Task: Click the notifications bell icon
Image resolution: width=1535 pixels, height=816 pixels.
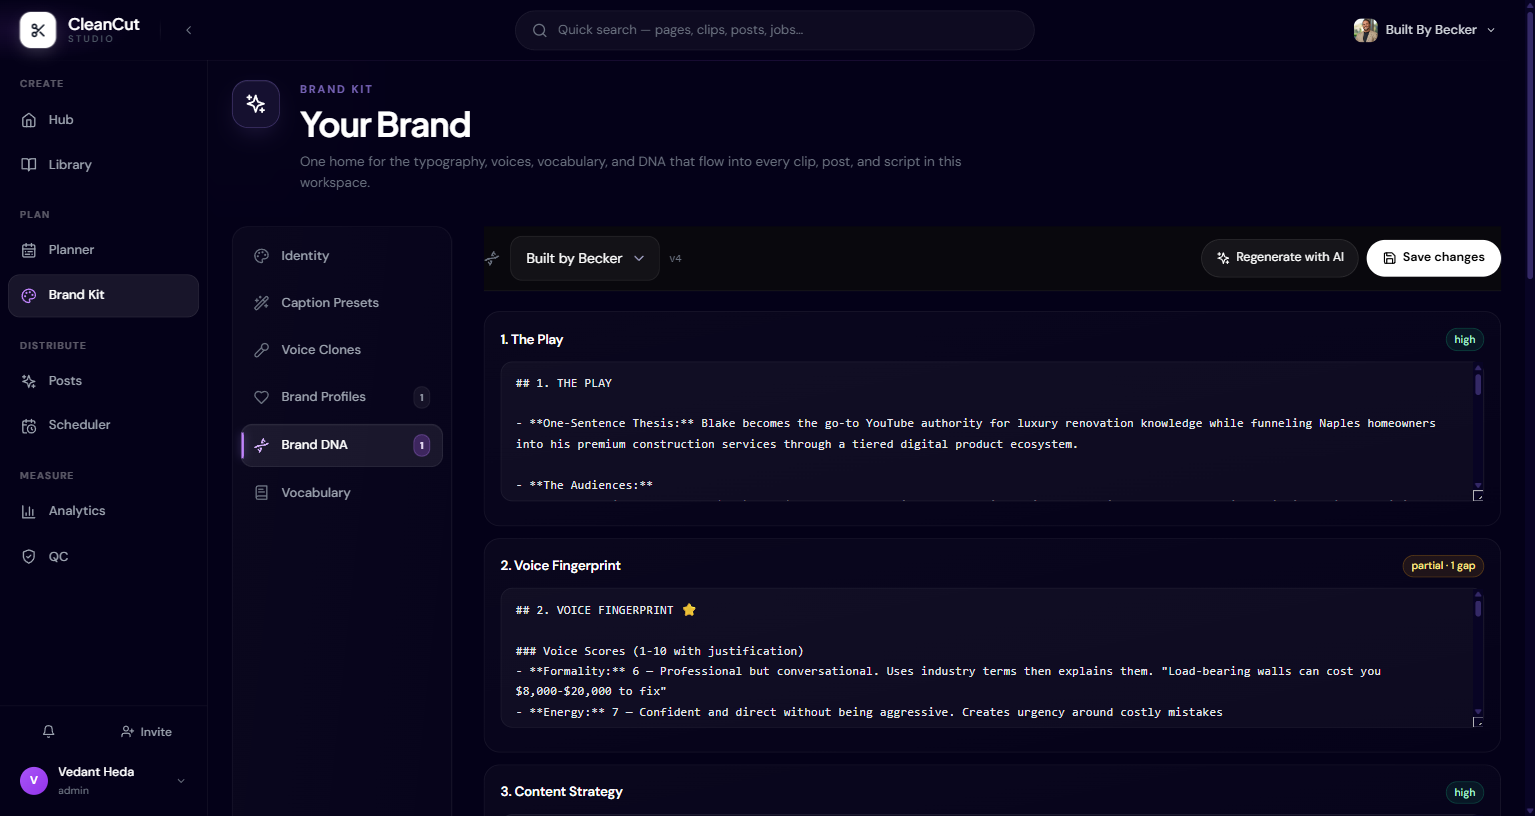Action: click(x=48, y=732)
